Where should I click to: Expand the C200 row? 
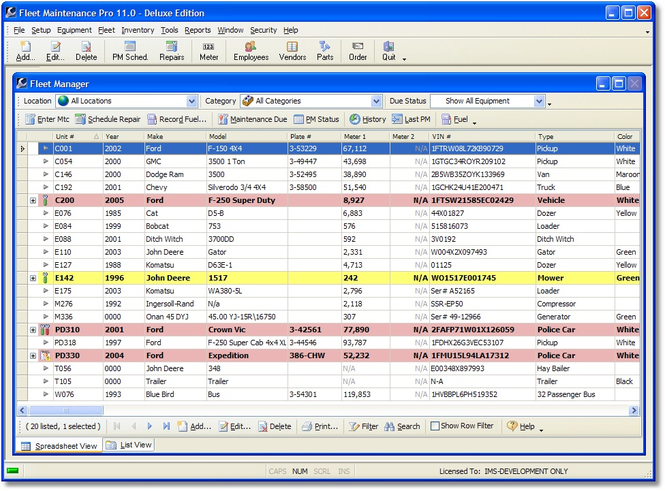33,200
